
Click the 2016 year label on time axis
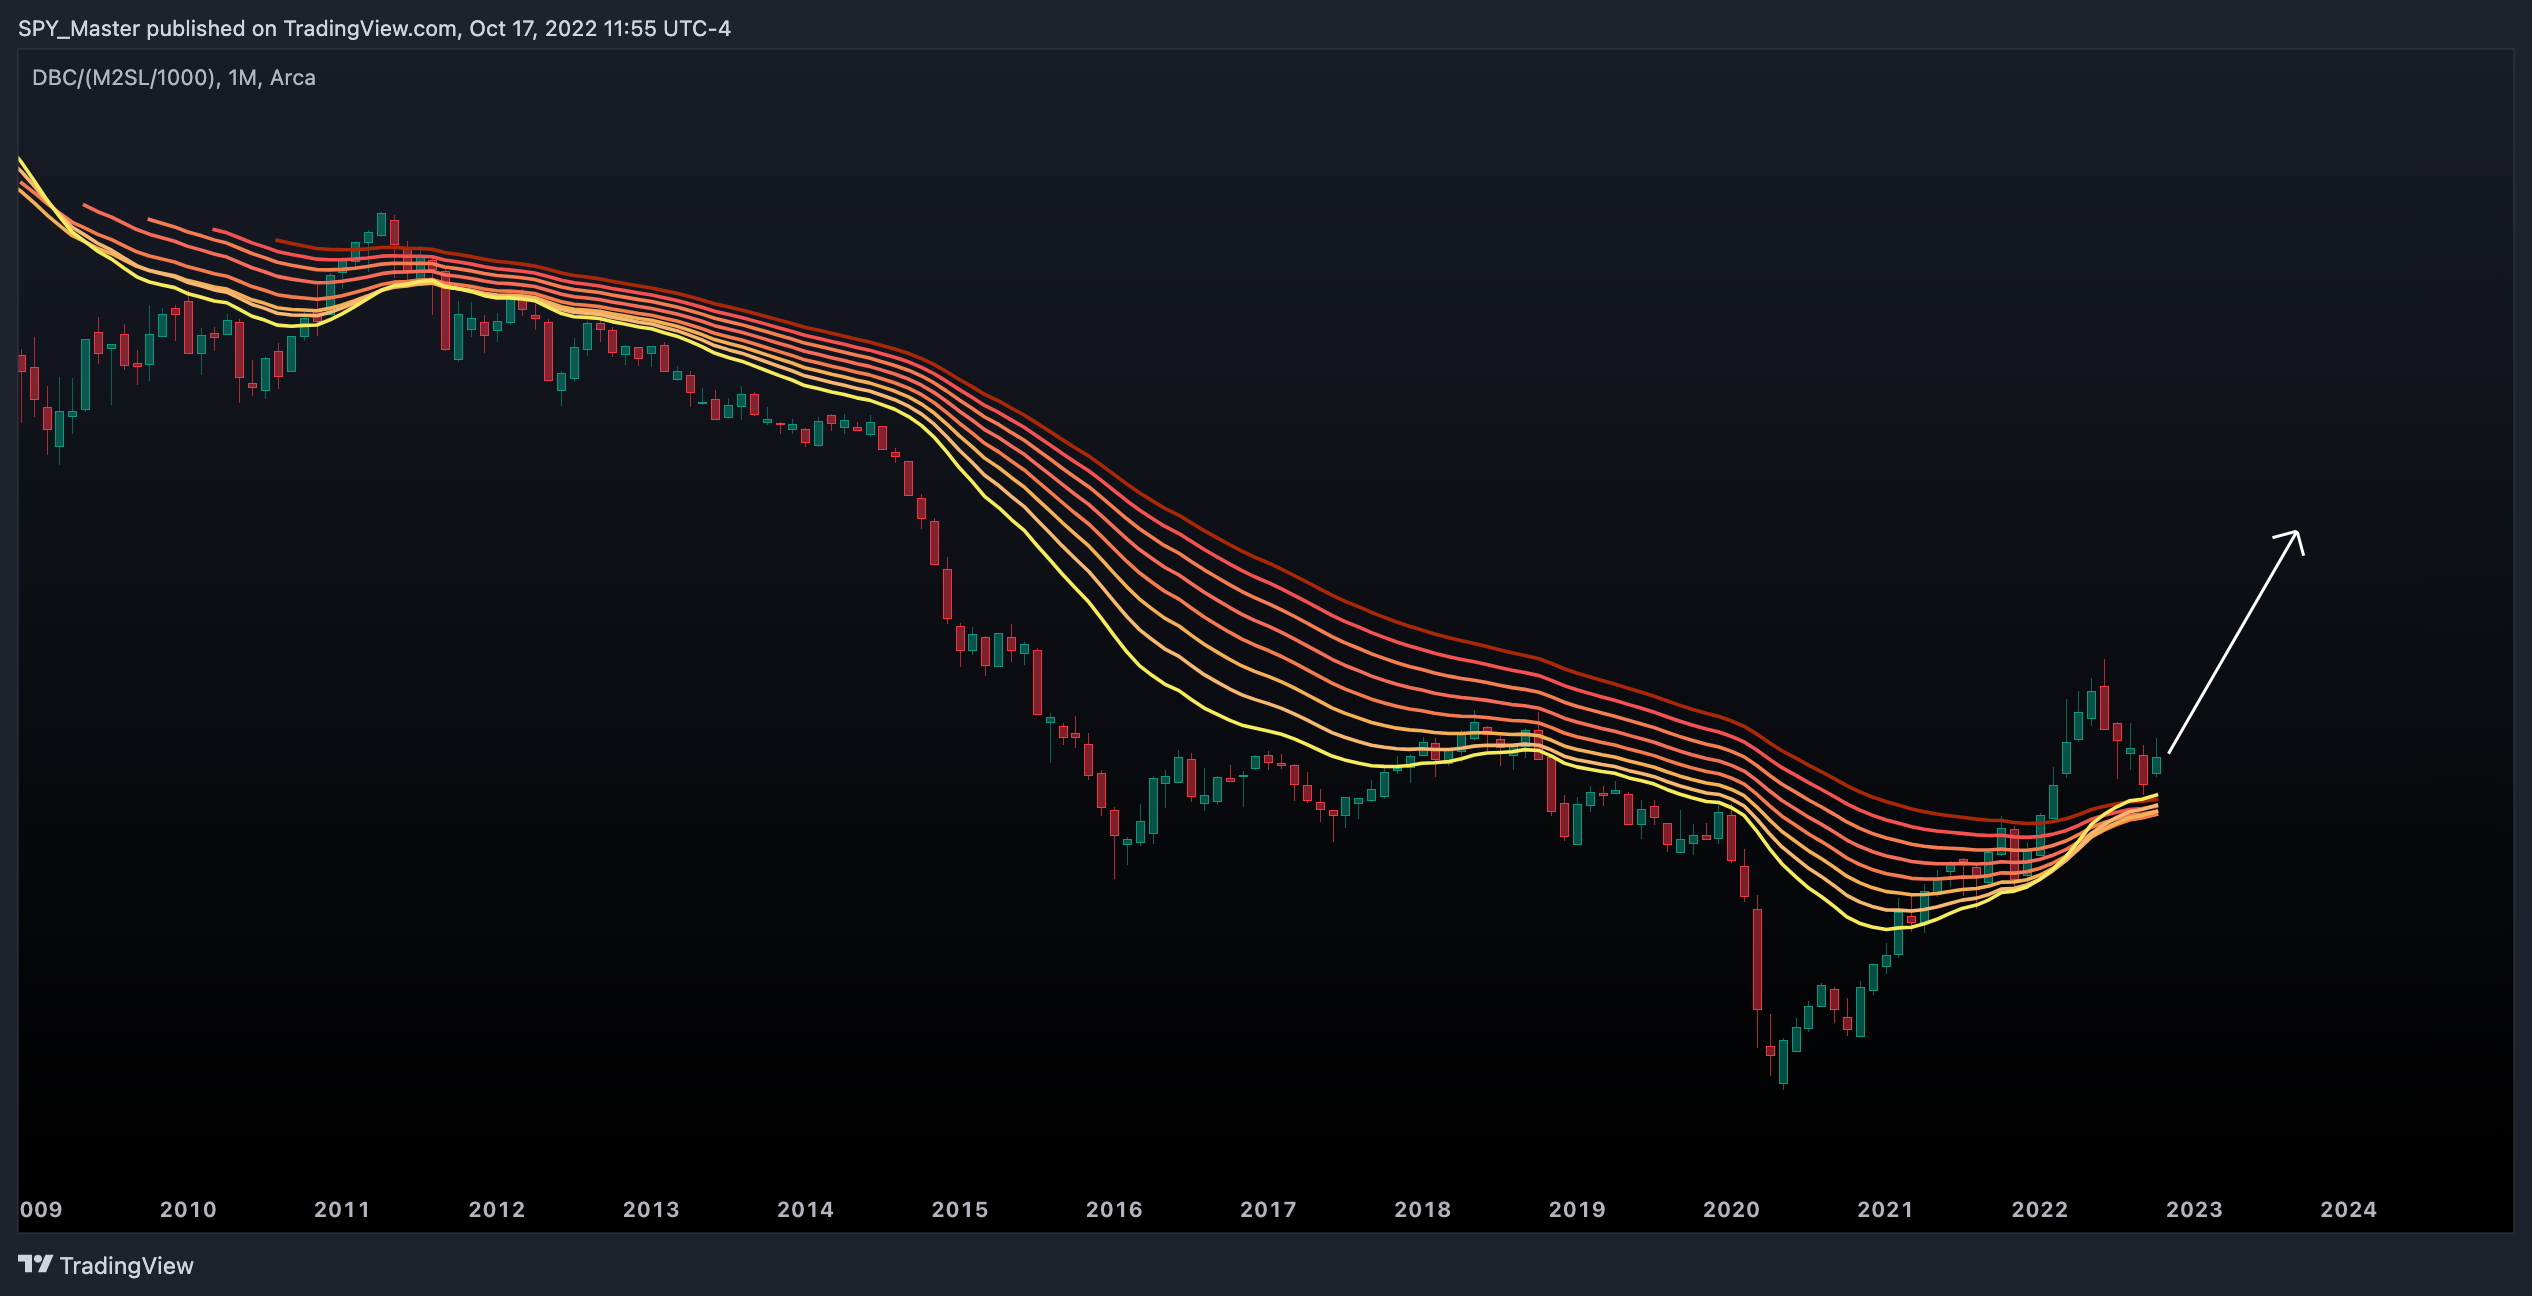coord(1114,1209)
